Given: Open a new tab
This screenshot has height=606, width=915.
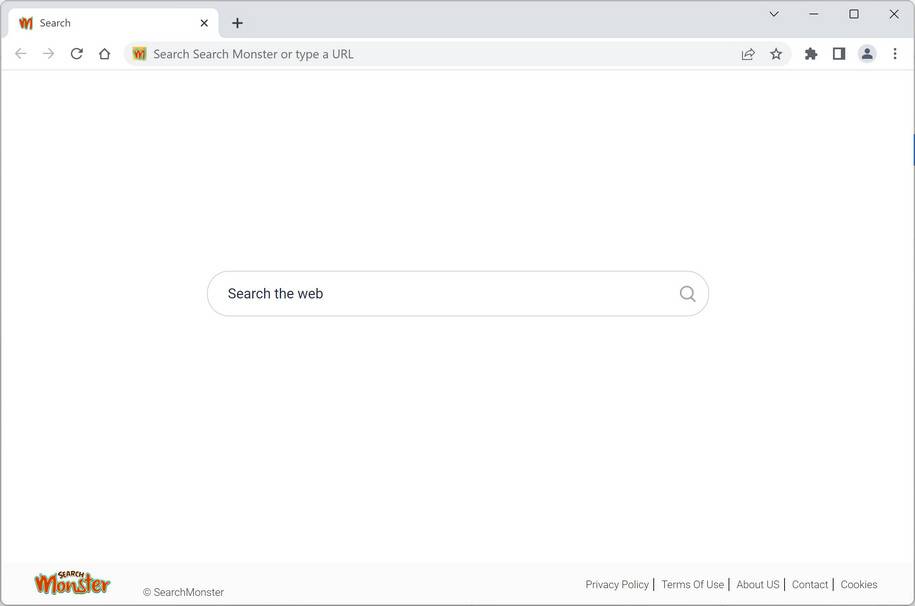Looking at the screenshot, I should coord(237,23).
